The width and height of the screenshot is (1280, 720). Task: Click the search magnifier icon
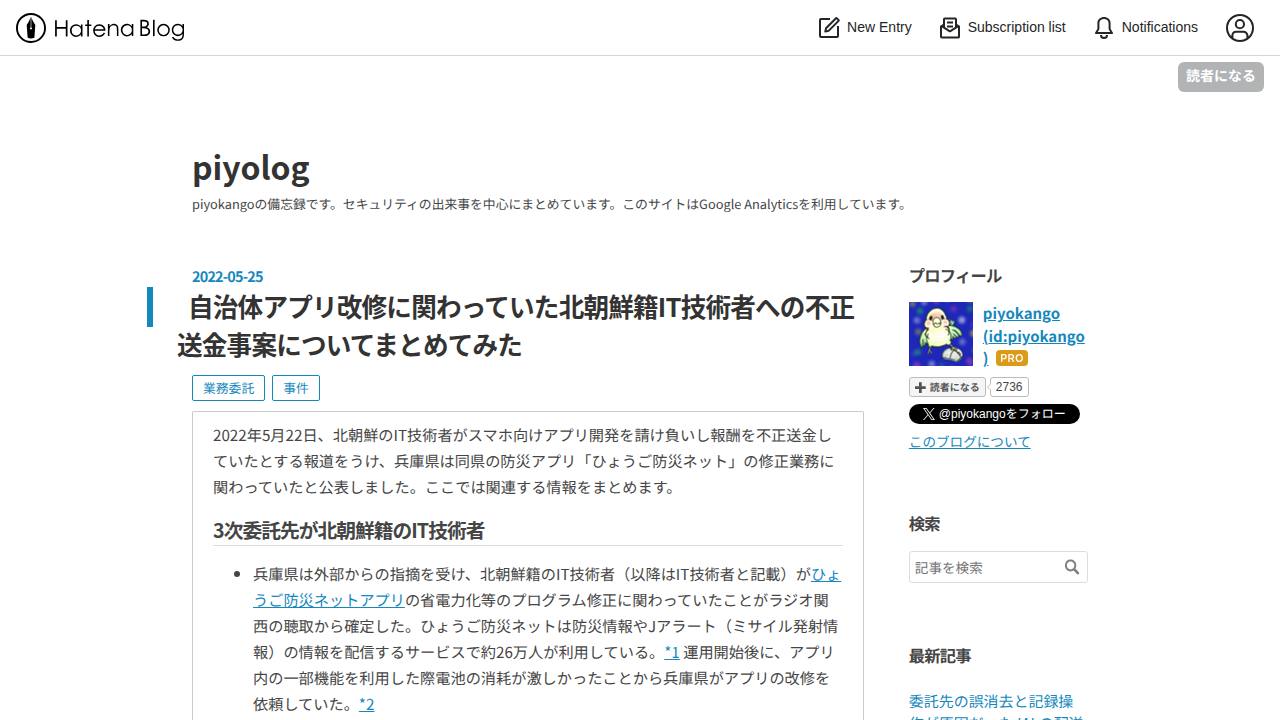(1072, 567)
